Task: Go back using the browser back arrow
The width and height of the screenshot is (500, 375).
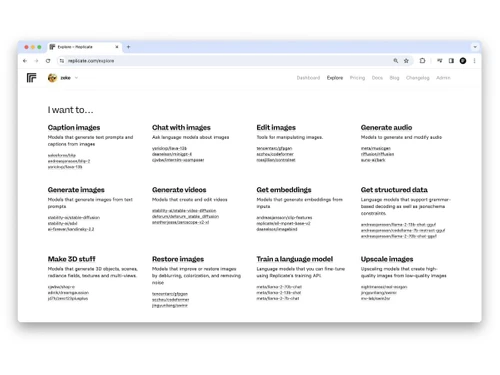Action: [25, 61]
